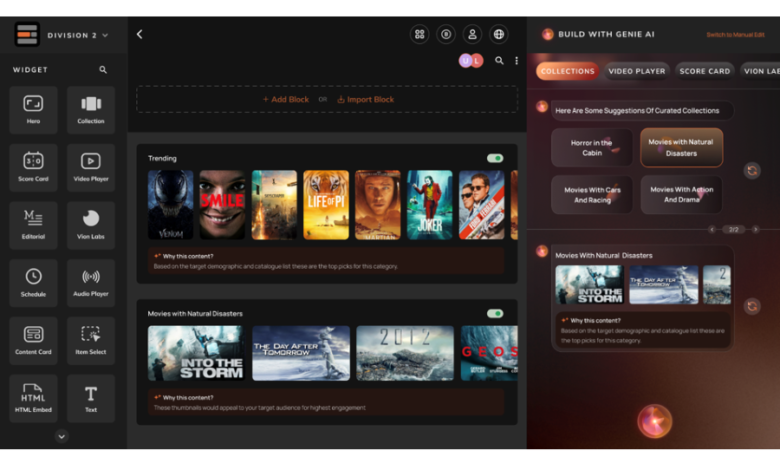Toggle Movies with Natural Disasters block switch
Image resolution: width=780 pixels, height=470 pixels.
click(495, 313)
